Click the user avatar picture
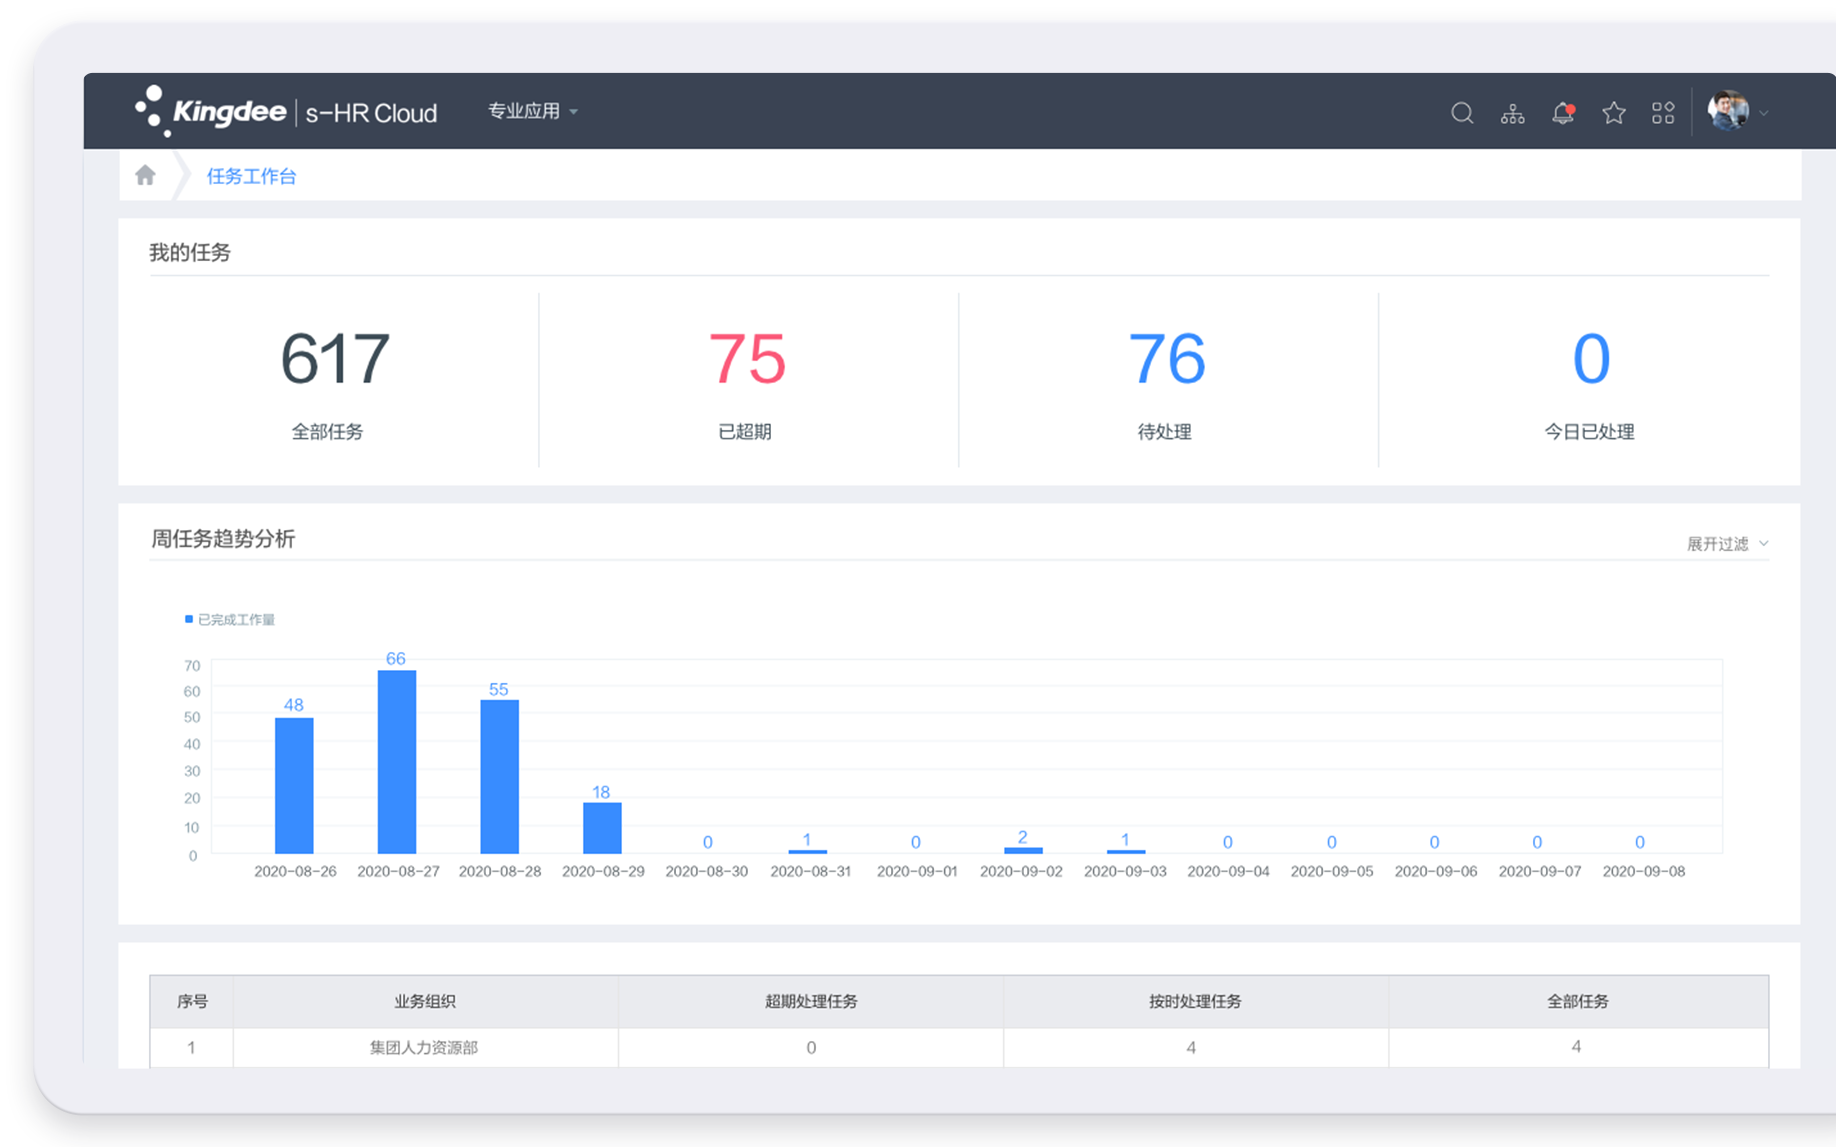This screenshot has height=1147, width=1836. click(x=1727, y=111)
